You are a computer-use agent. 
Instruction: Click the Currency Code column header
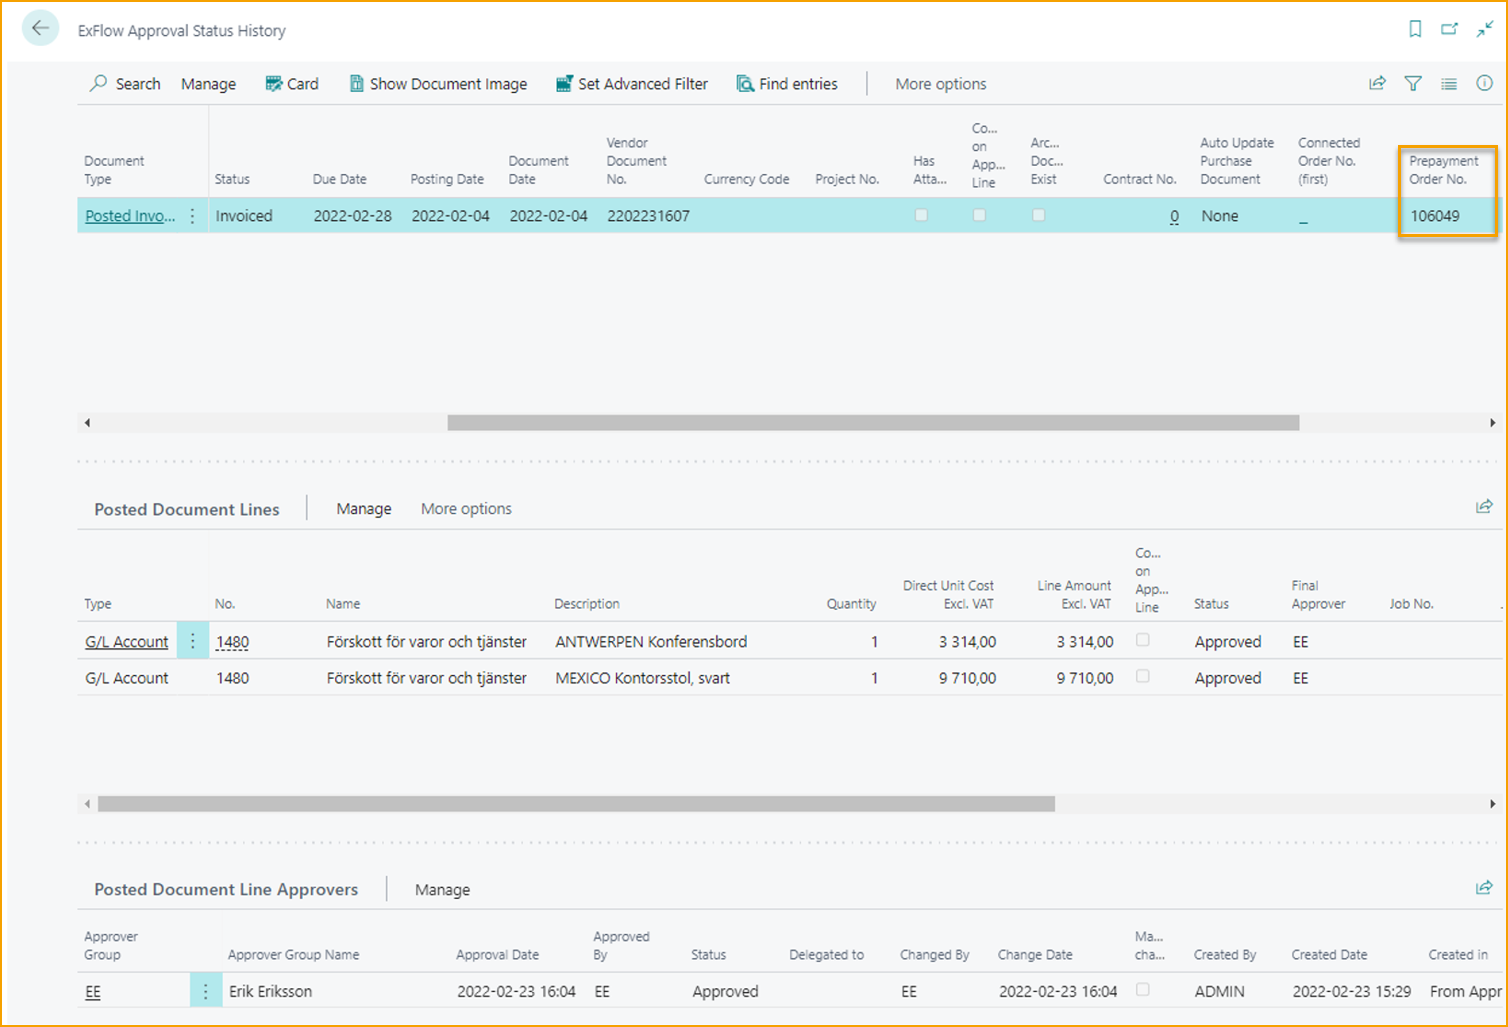coord(746,179)
